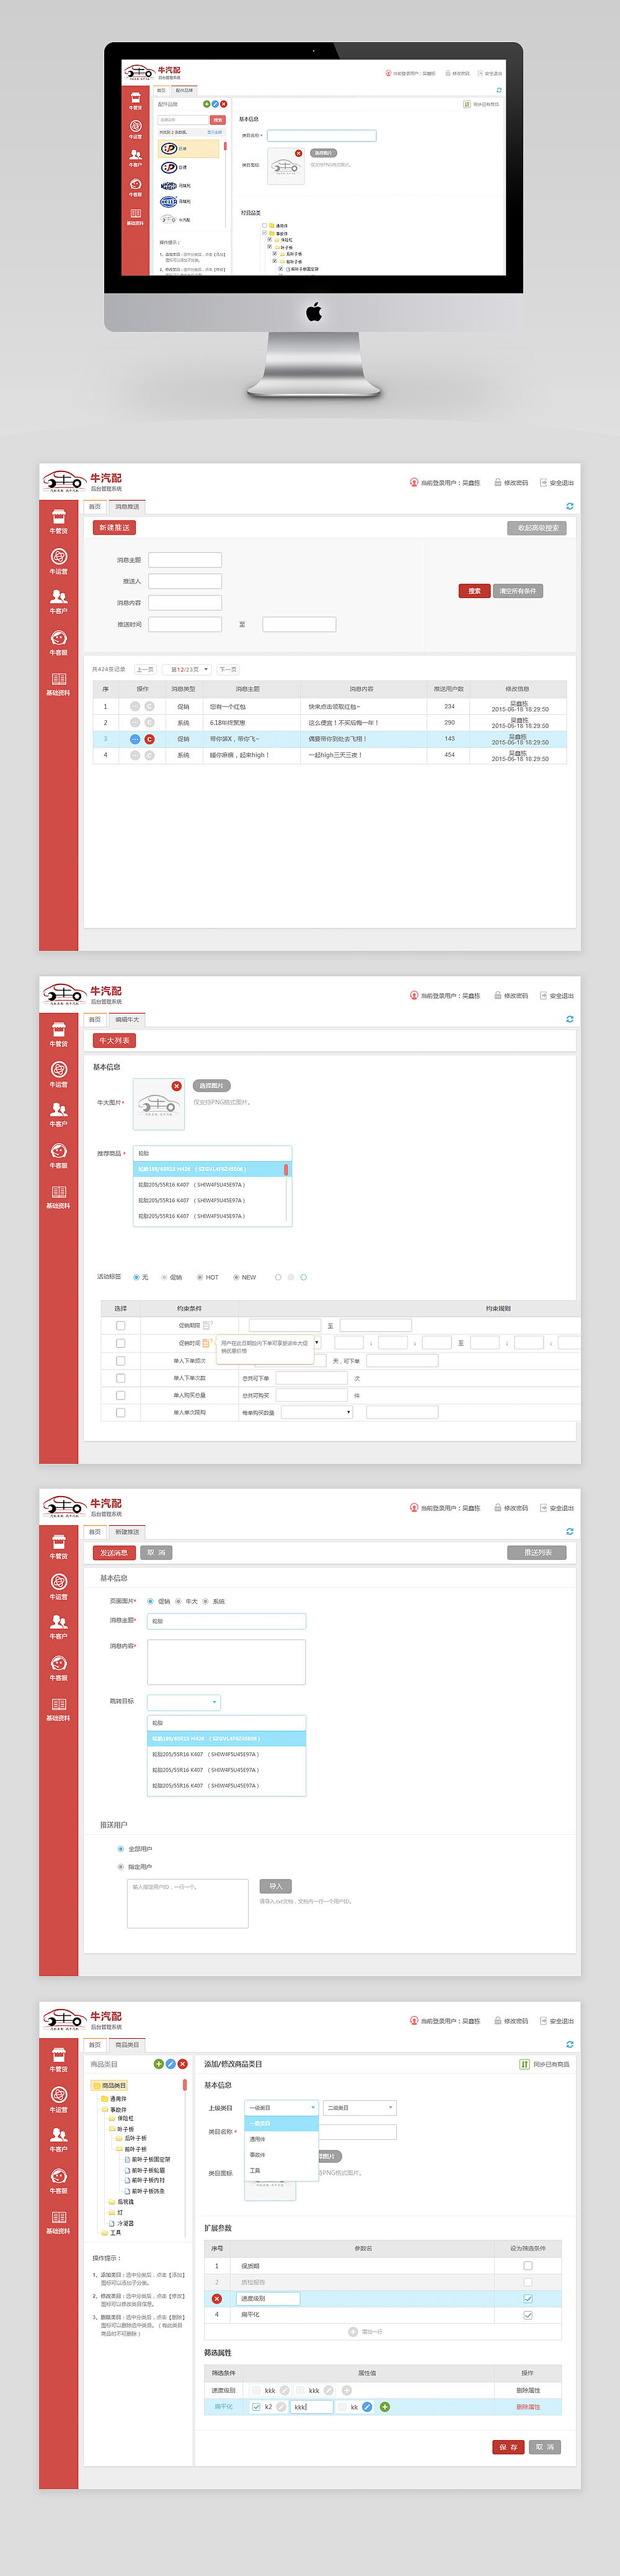This screenshot has width=620, height=2576.
Task: Click 收起高级搜索 to collapse search
Action: [x=538, y=528]
